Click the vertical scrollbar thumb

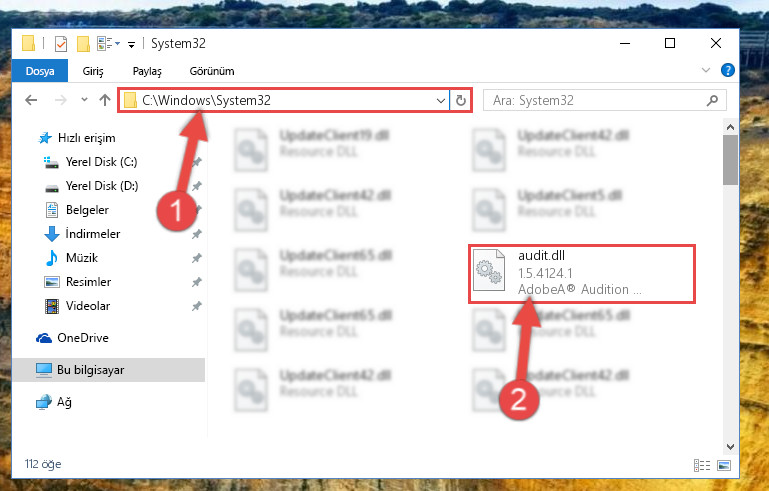pyautogui.click(x=730, y=160)
